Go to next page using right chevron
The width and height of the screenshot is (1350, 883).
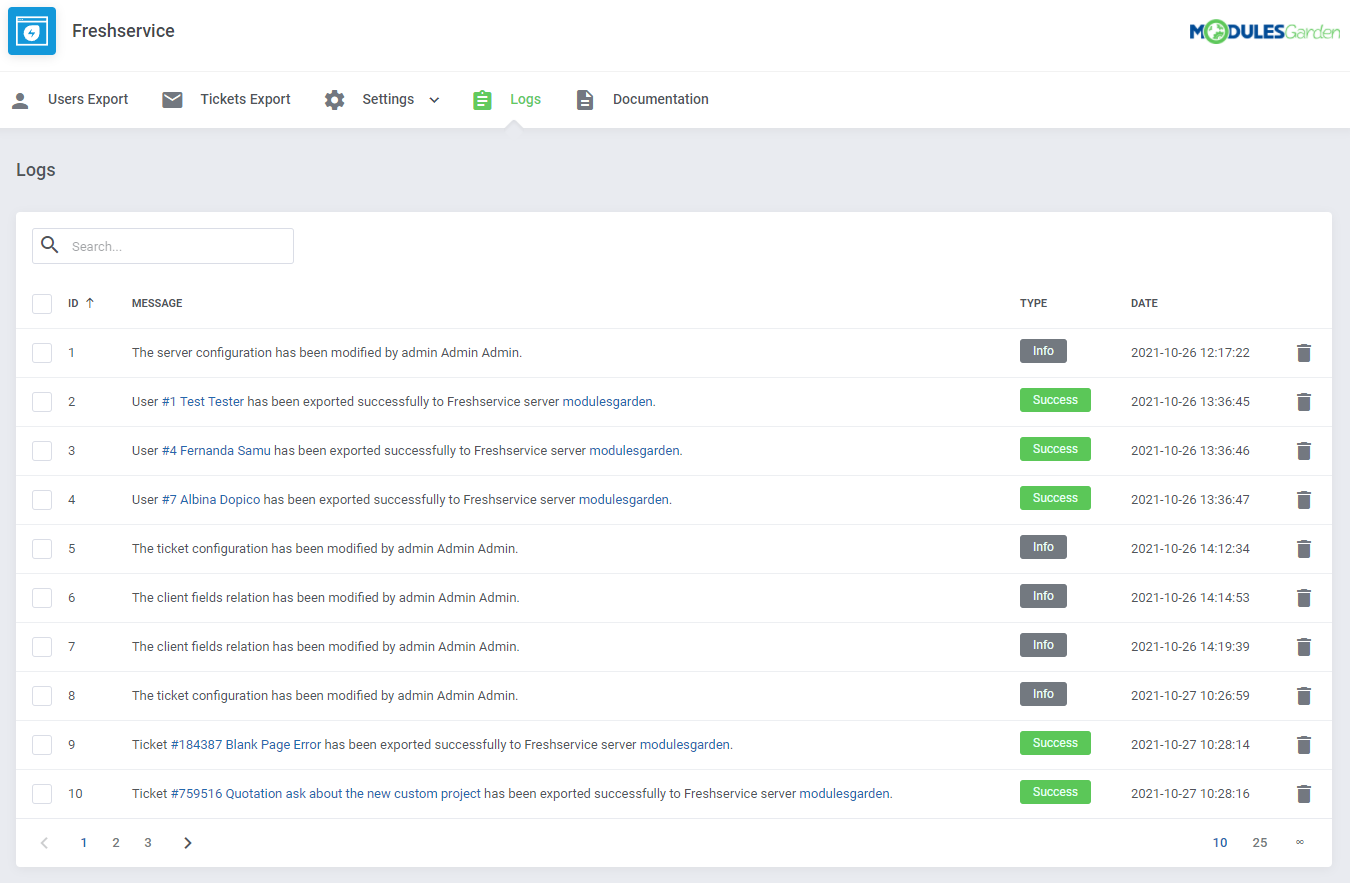point(188,843)
